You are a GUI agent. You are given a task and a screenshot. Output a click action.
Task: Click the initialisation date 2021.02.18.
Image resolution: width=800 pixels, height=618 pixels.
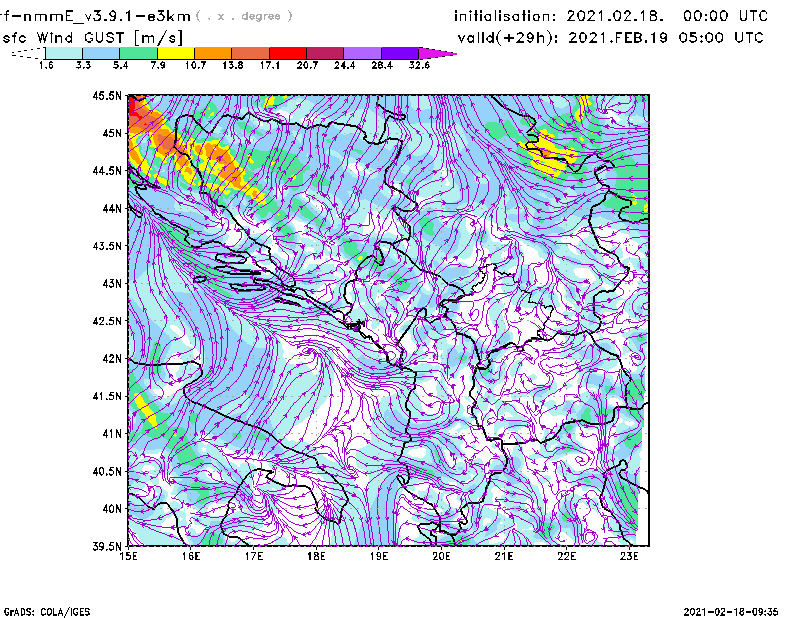[x=615, y=16]
